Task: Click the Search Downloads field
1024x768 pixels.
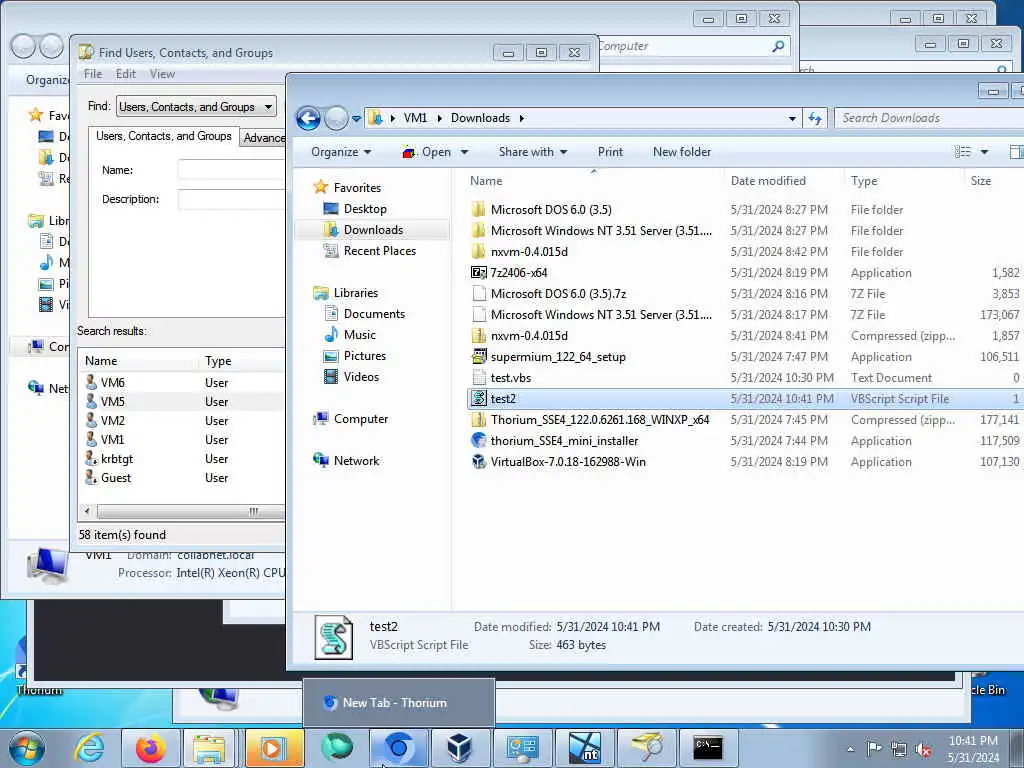Action: click(x=929, y=118)
